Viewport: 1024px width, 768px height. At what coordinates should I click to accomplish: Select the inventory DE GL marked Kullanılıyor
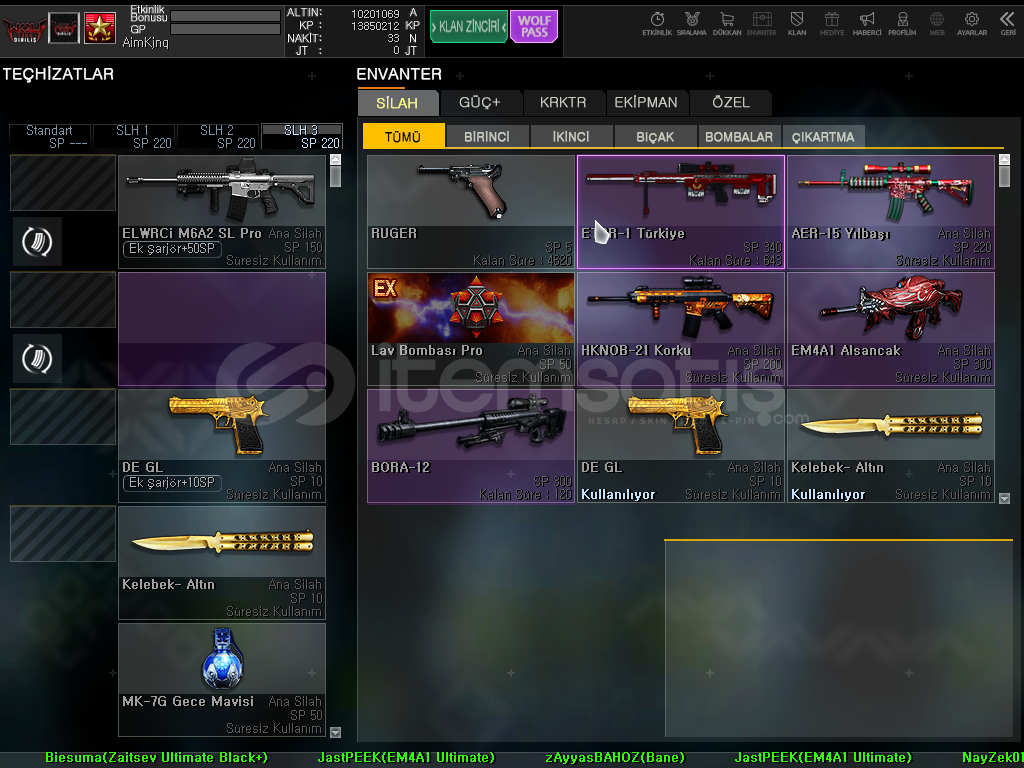pos(680,446)
